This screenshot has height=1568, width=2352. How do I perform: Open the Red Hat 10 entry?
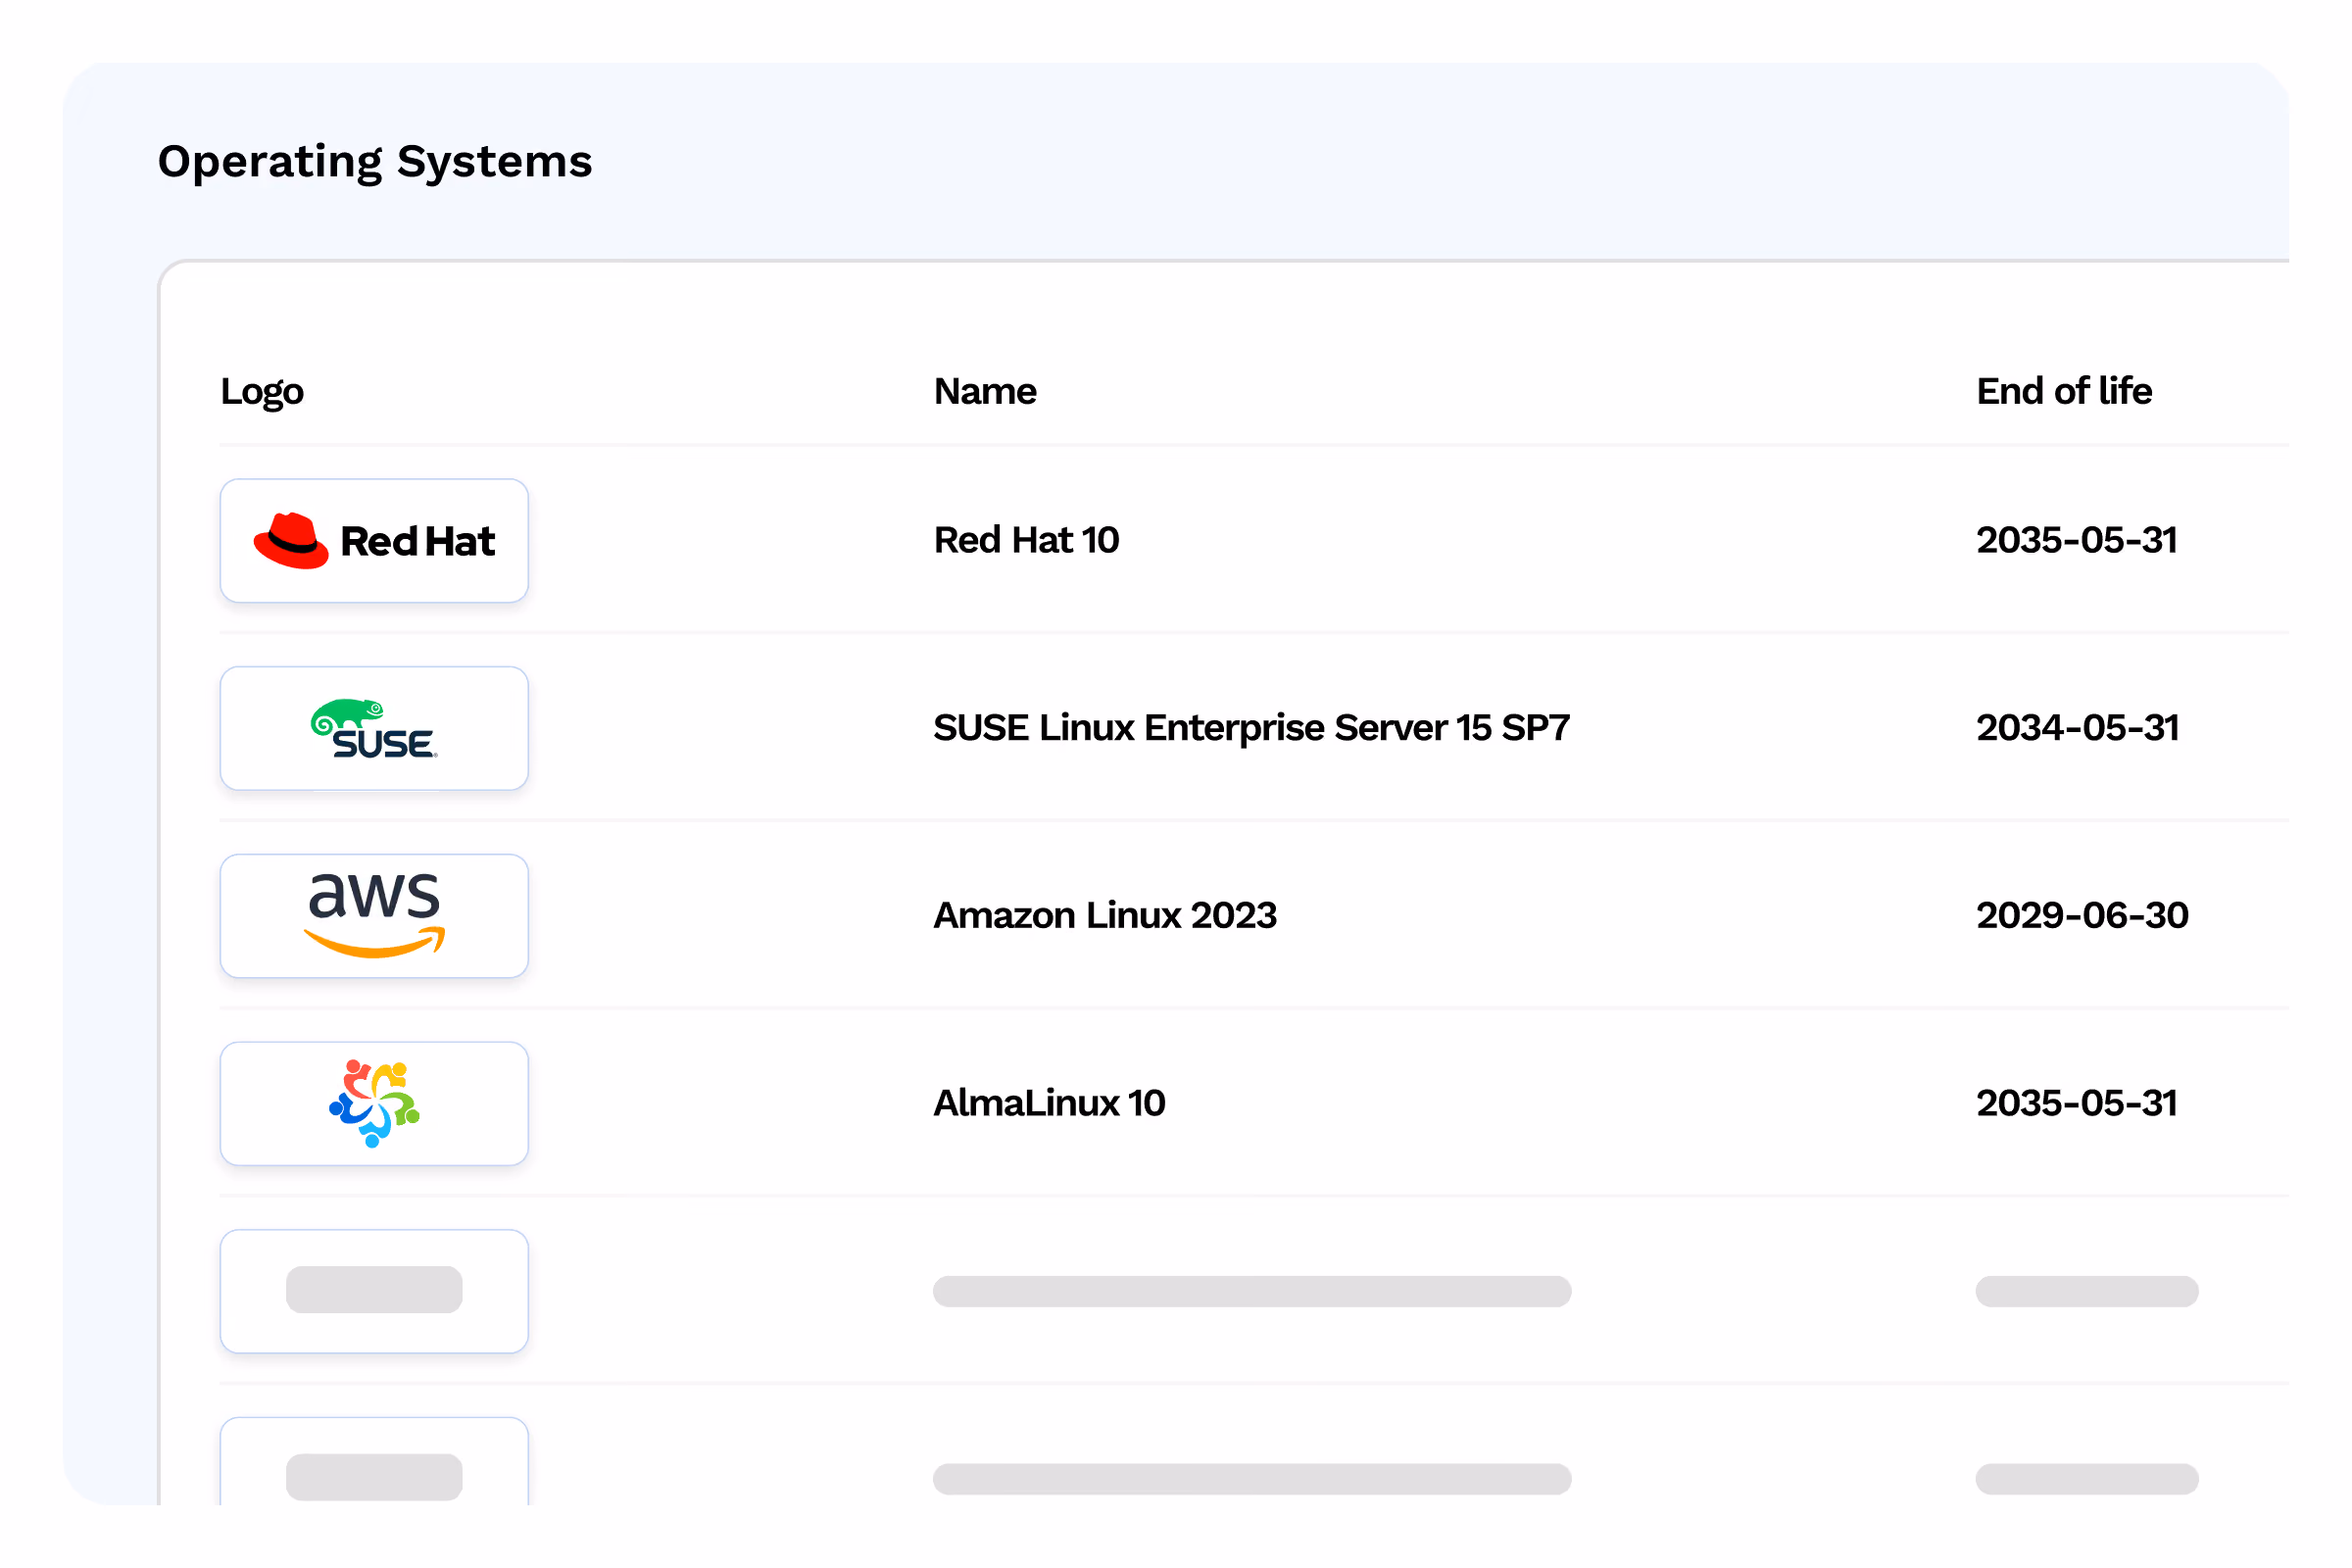click(1026, 540)
